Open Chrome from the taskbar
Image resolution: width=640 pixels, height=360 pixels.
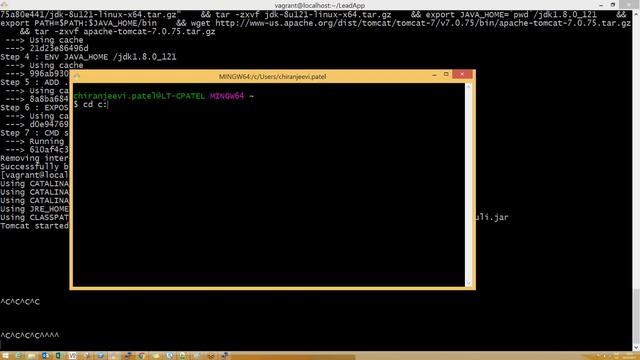142,356
